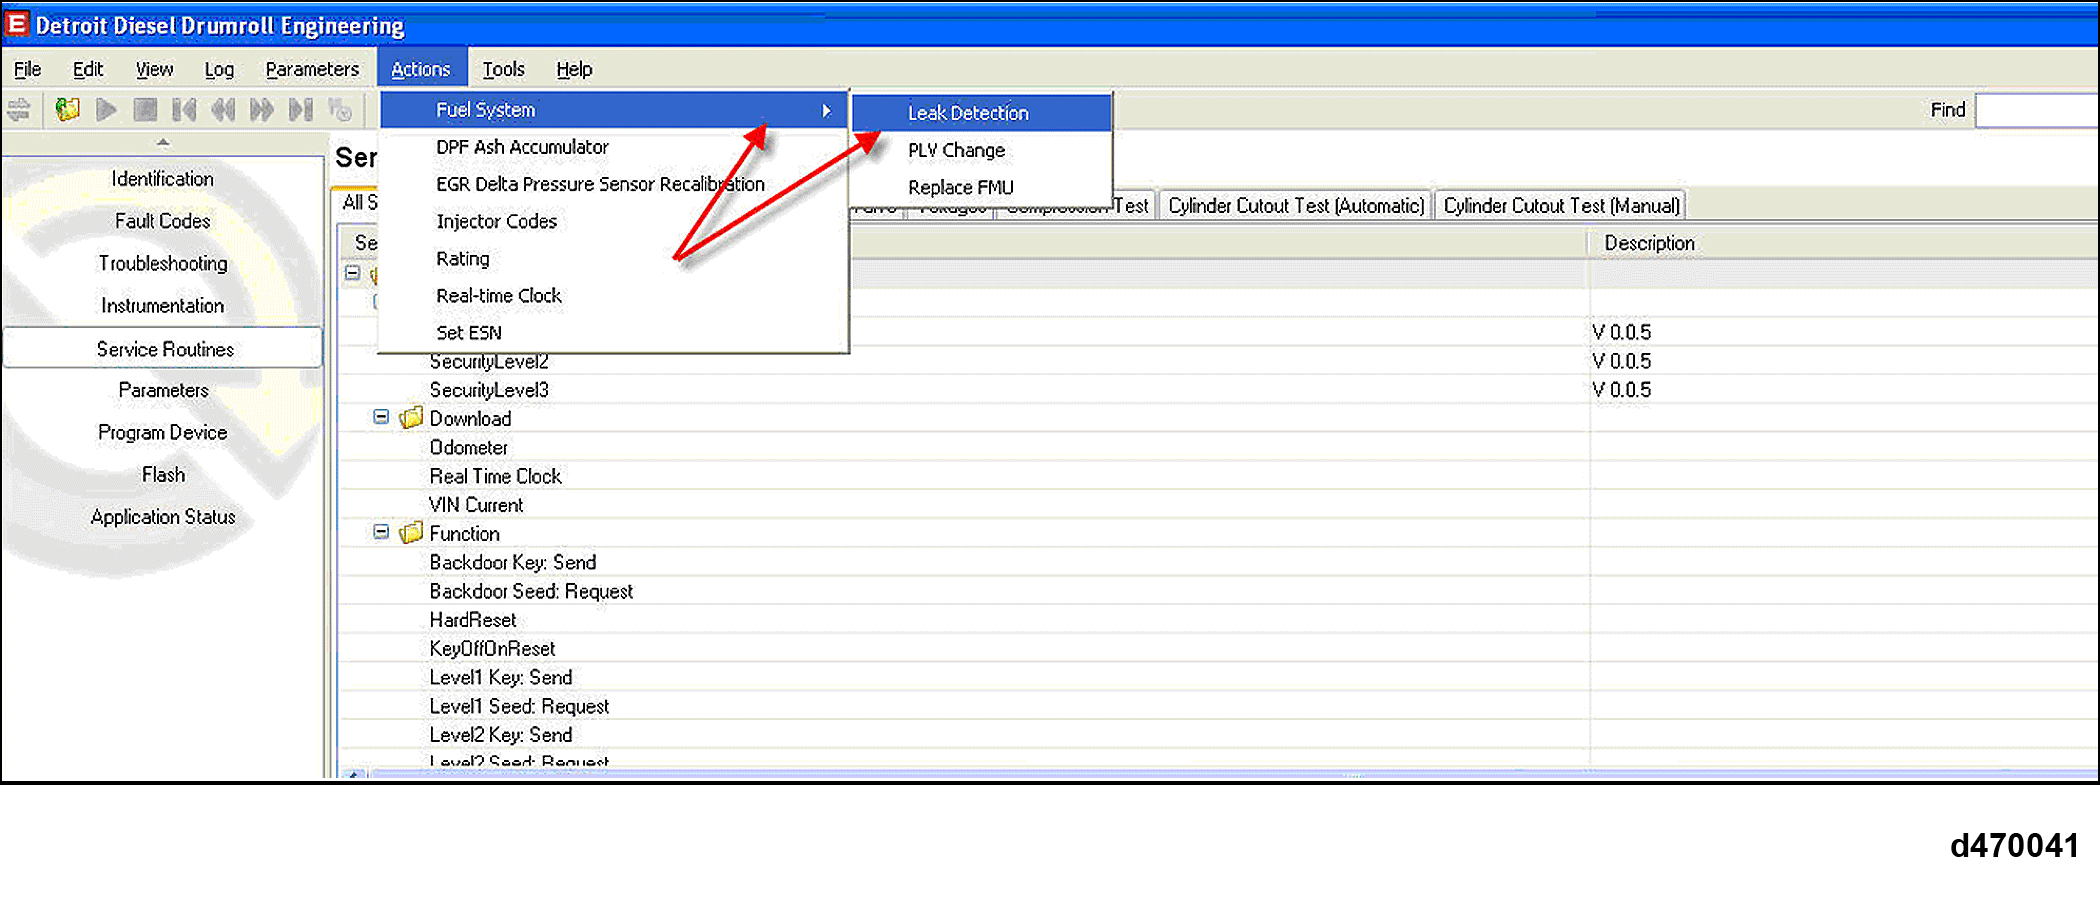Viewport: 2100px width, 908px height.
Task: Click the Function folder icon
Action: pos(411,533)
